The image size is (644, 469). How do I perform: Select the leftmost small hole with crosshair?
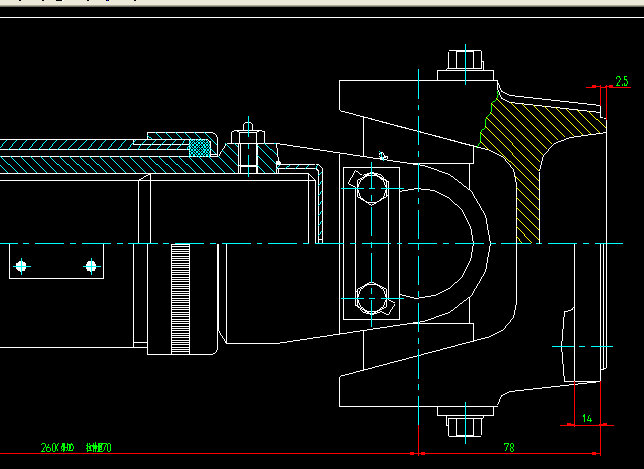pos(22,265)
